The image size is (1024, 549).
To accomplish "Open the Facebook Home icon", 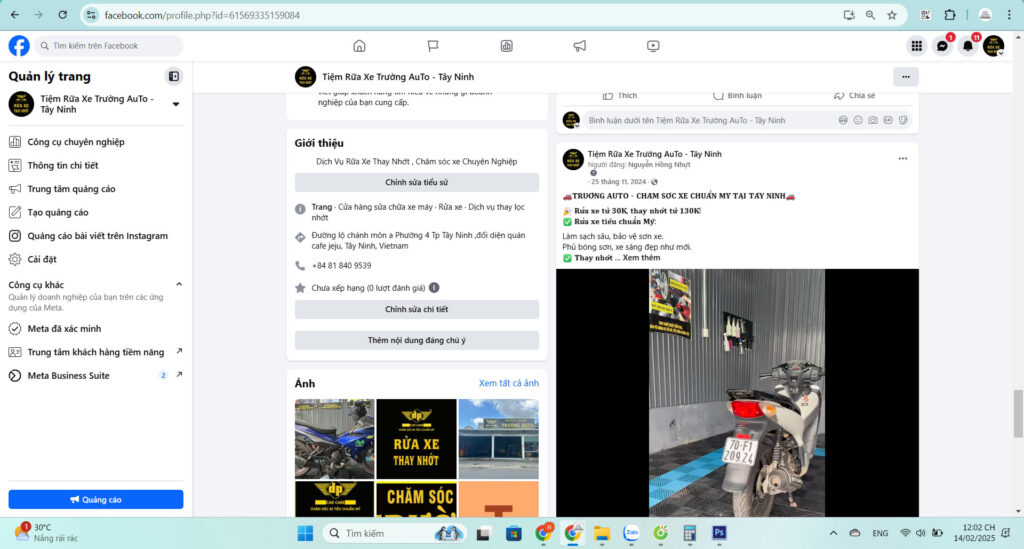I will [359, 46].
